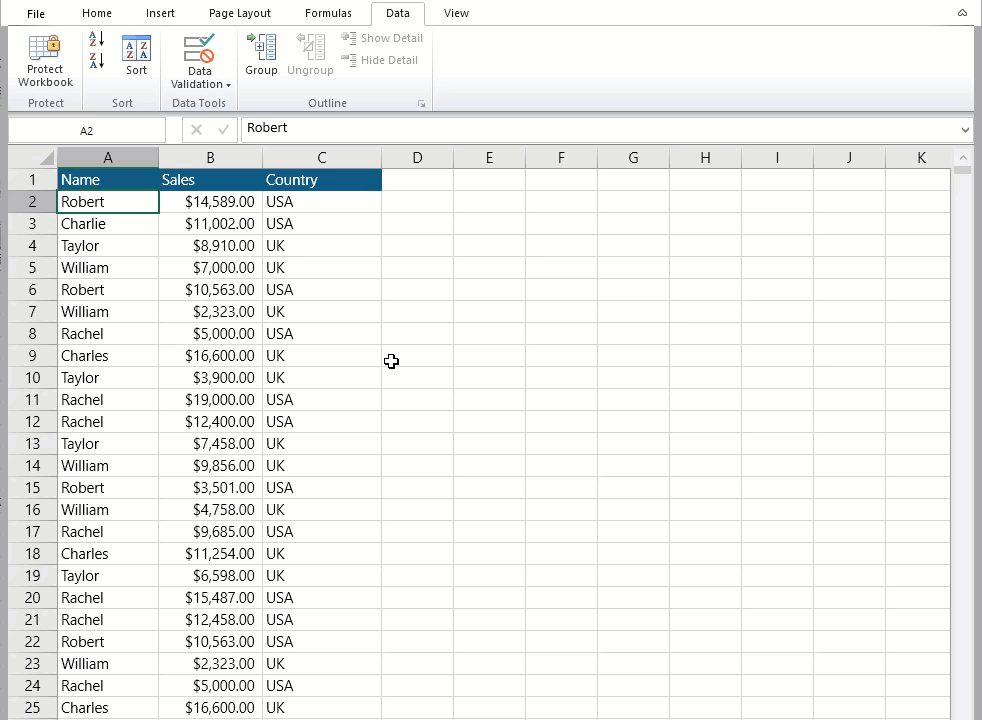Click the Select All corner triangle
Image resolution: width=982 pixels, height=720 pixels.
[46, 158]
